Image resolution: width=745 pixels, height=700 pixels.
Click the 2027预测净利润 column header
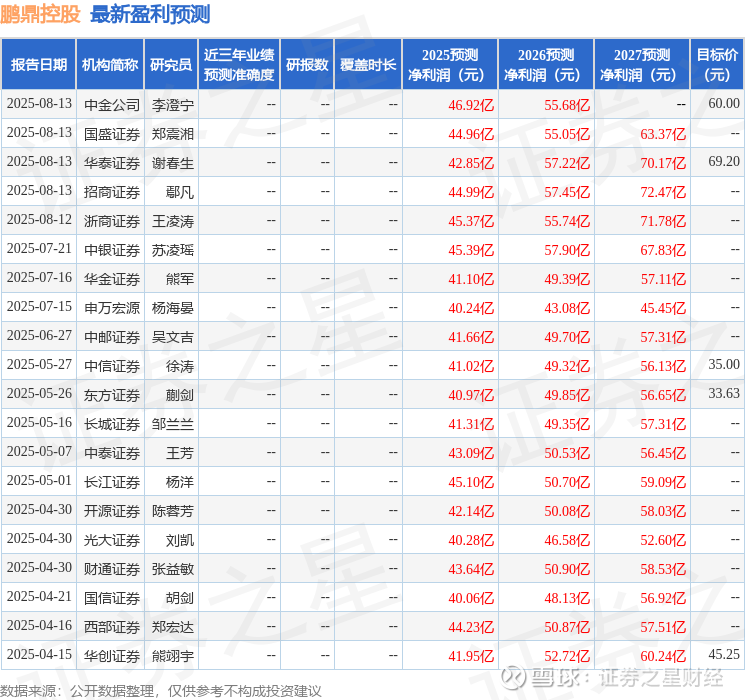pyautogui.click(x=642, y=65)
